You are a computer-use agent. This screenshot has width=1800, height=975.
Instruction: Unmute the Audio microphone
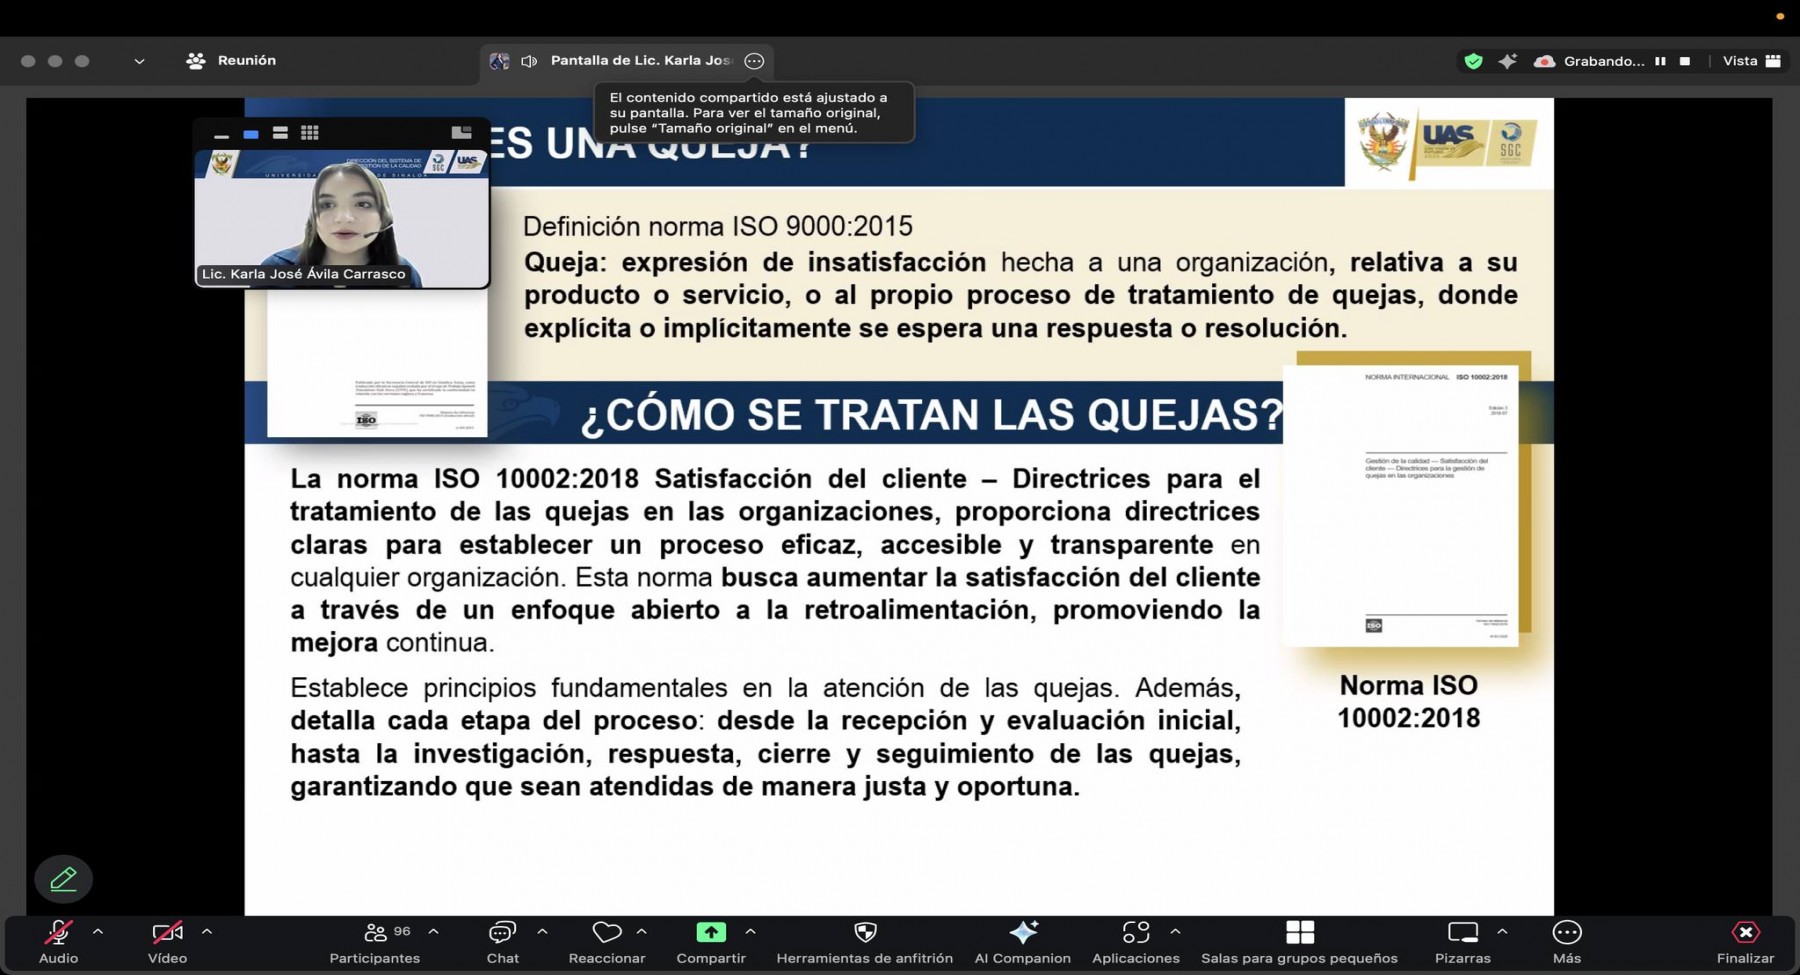pos(58,941)
